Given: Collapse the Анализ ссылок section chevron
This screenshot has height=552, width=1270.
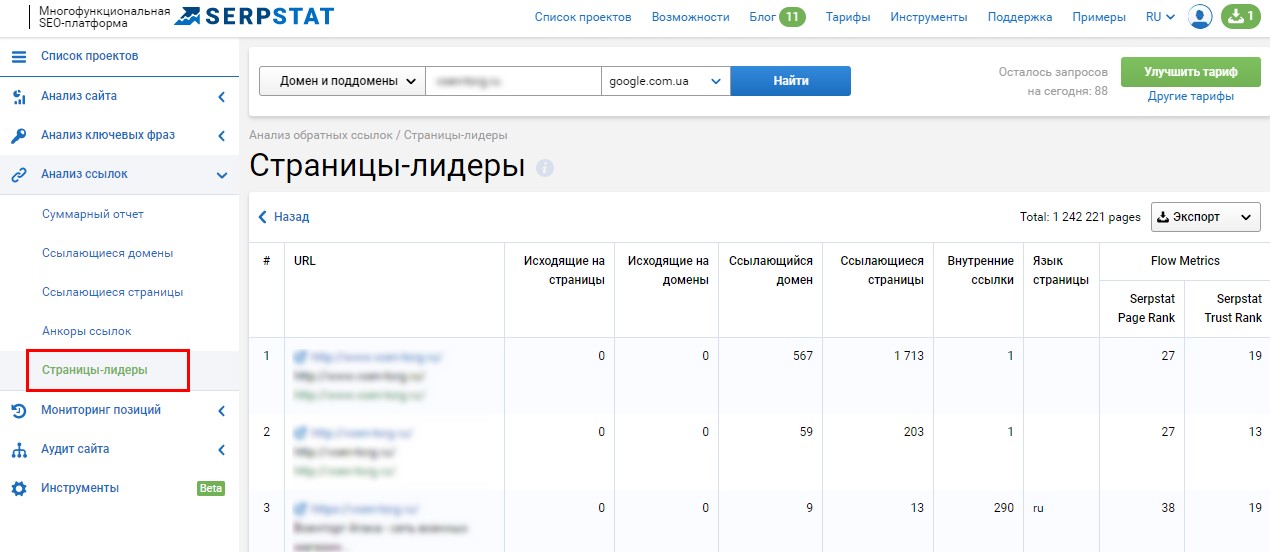Looking at the screenshot, I should pos(221,175).
